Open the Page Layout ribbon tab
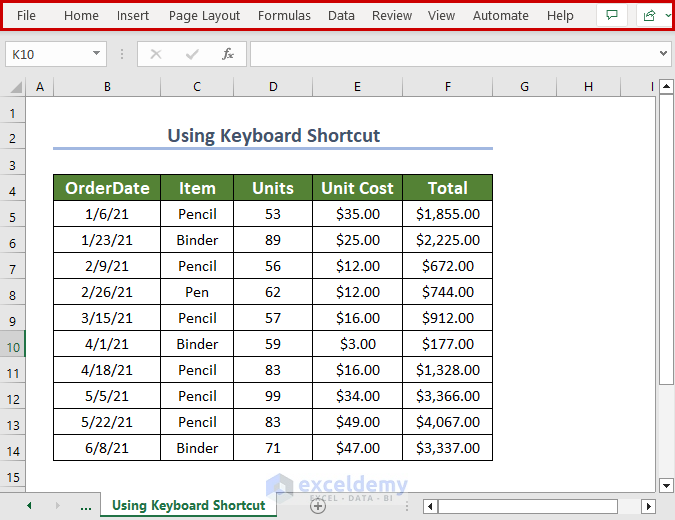 (204, 15)
